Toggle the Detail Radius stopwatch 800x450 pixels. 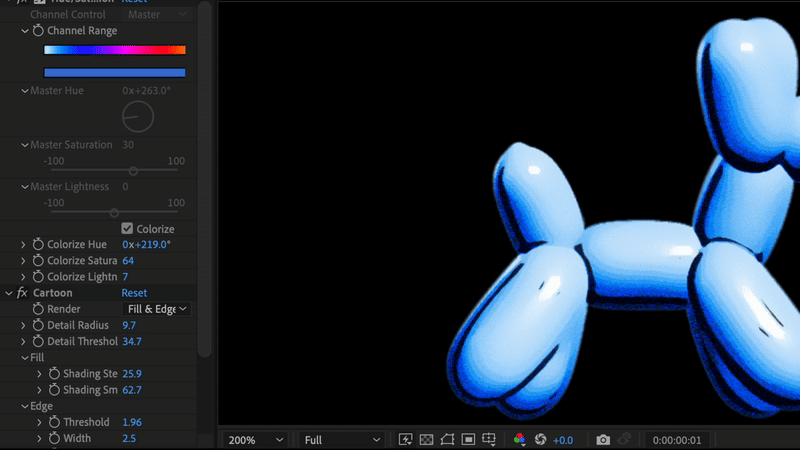[38, 325]
